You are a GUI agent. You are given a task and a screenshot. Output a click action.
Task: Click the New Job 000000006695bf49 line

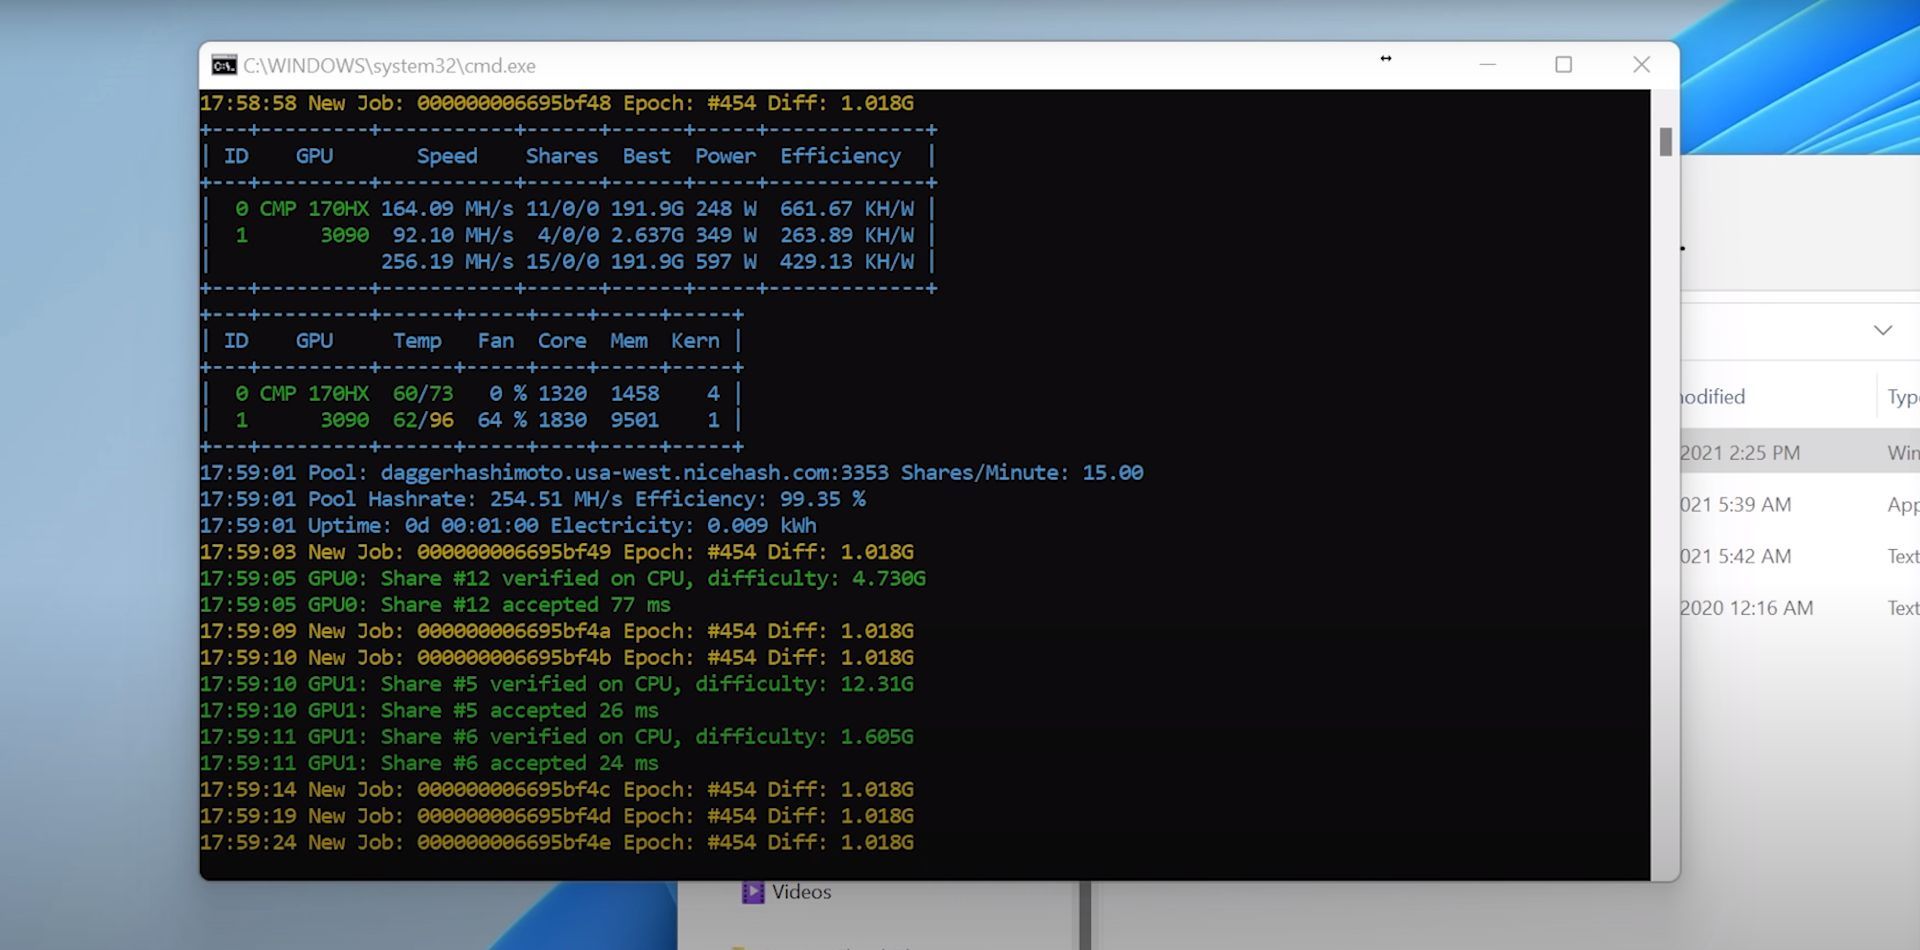point(556,552)
